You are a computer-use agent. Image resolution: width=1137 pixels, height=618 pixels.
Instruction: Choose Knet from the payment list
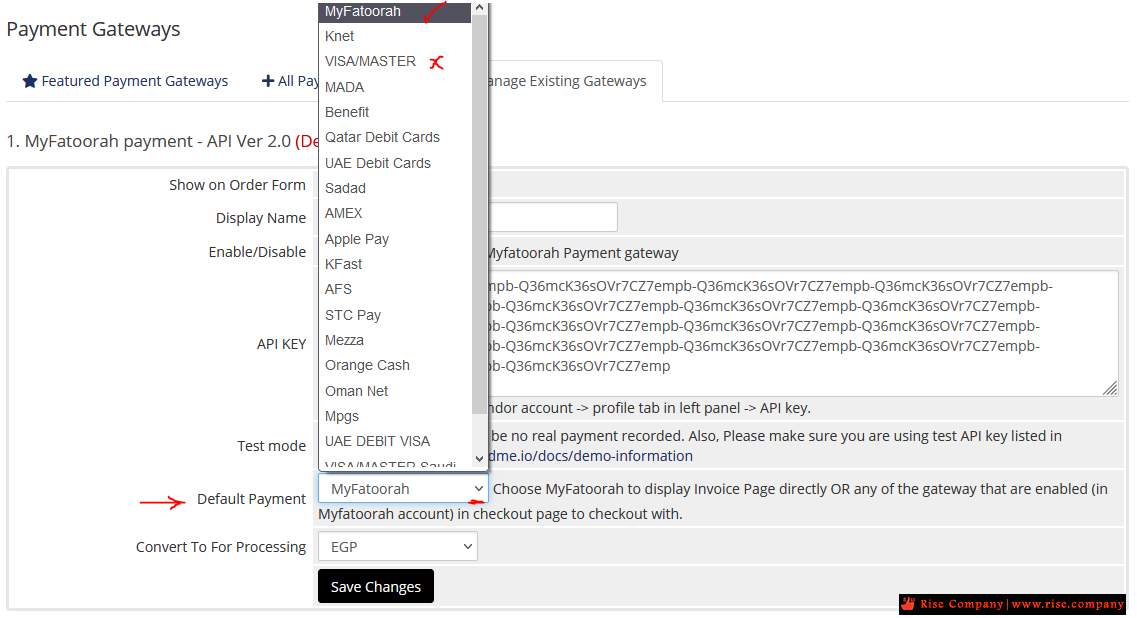tap(395, 36)
